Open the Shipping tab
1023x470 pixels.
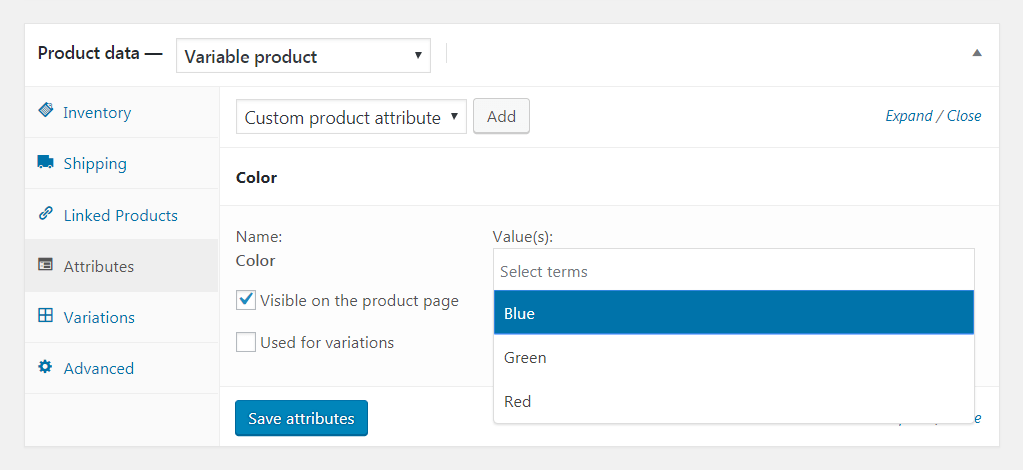95,163
